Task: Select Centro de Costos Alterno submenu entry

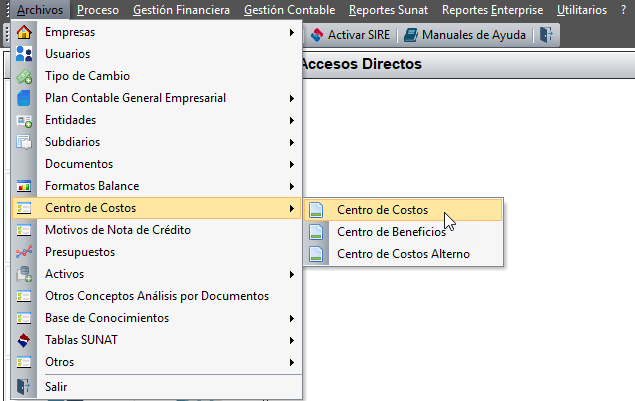Action: click(x=403, y=254)
